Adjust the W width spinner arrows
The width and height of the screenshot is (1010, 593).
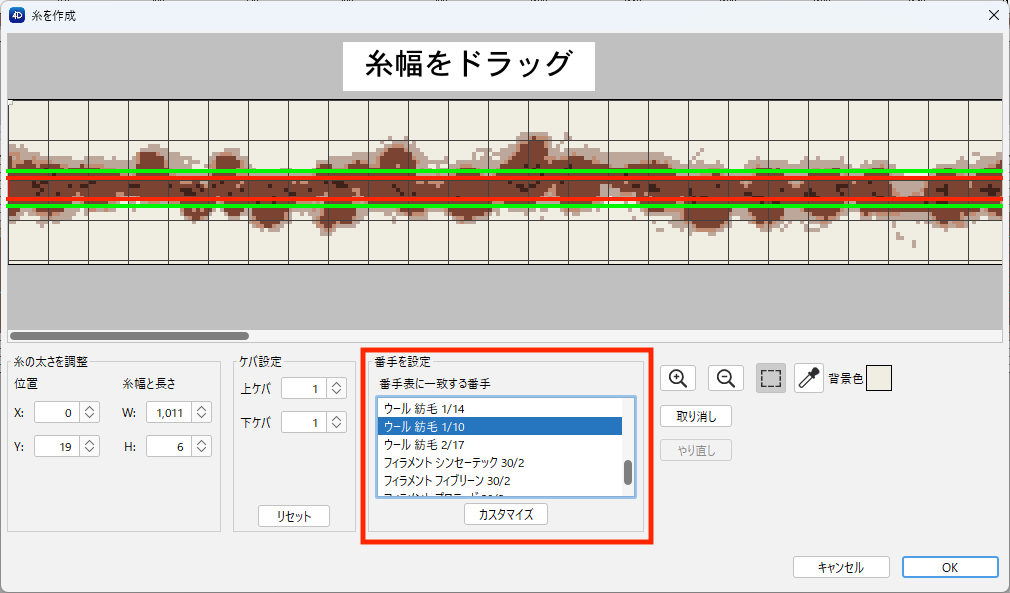tap(202, 413)
